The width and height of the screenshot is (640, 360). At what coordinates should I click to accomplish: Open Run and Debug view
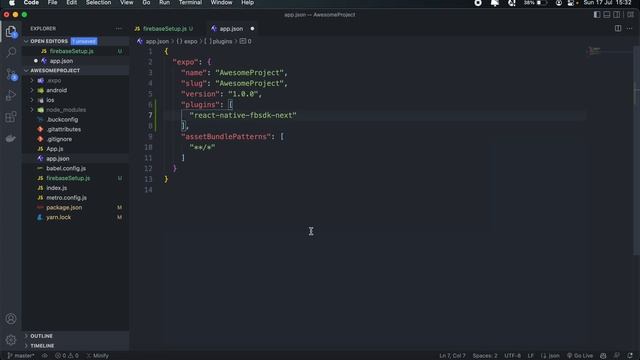tap(11, 95)
